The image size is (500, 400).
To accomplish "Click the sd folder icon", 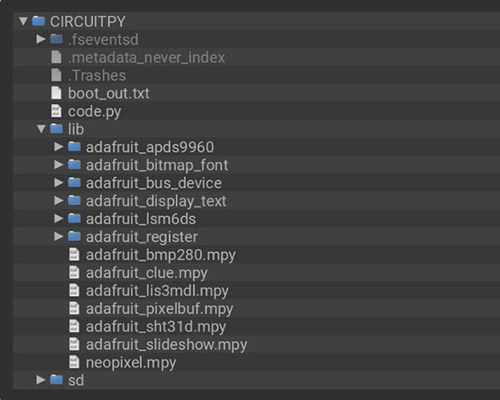I will pyautogui.click(x=56, y=380).
